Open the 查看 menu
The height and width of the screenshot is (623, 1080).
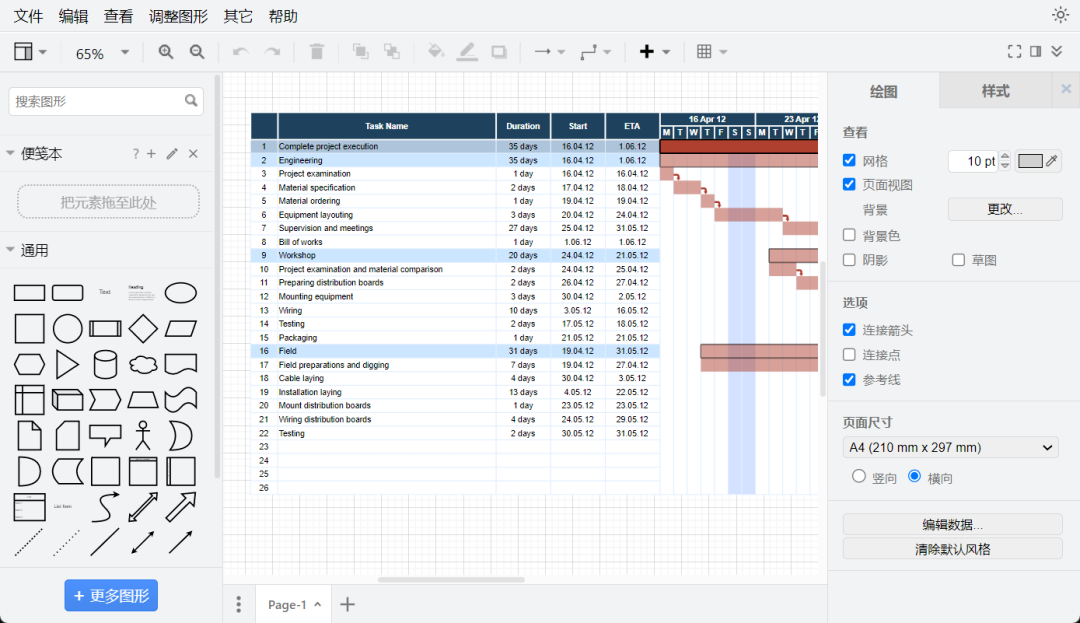(118, 16)
